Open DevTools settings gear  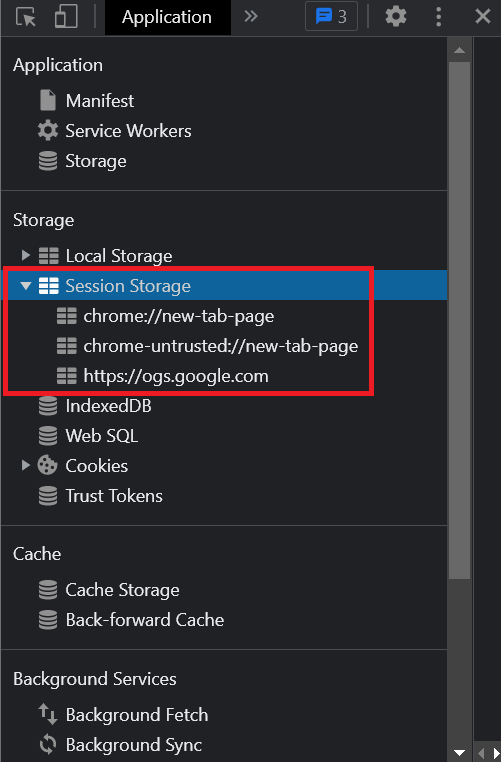click(396, 17)
